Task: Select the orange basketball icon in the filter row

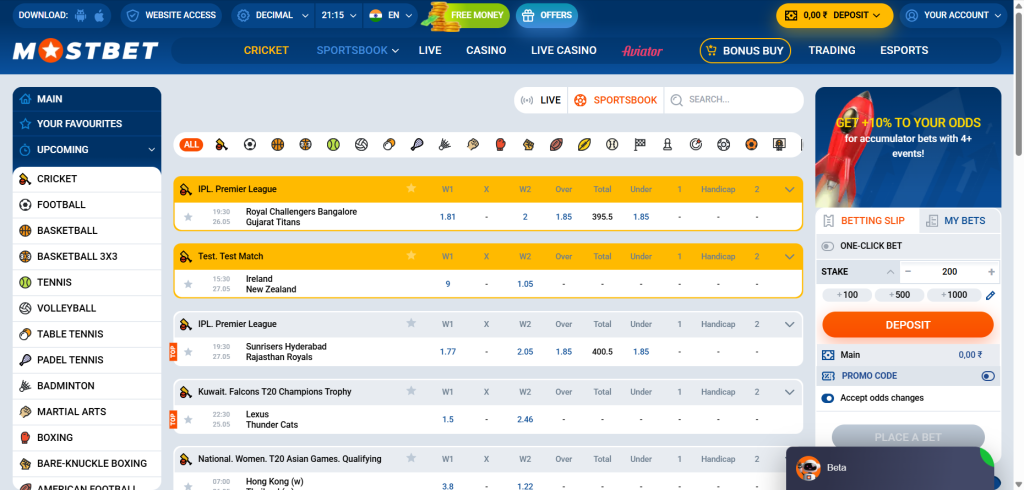Action: [x=278, y=144]
